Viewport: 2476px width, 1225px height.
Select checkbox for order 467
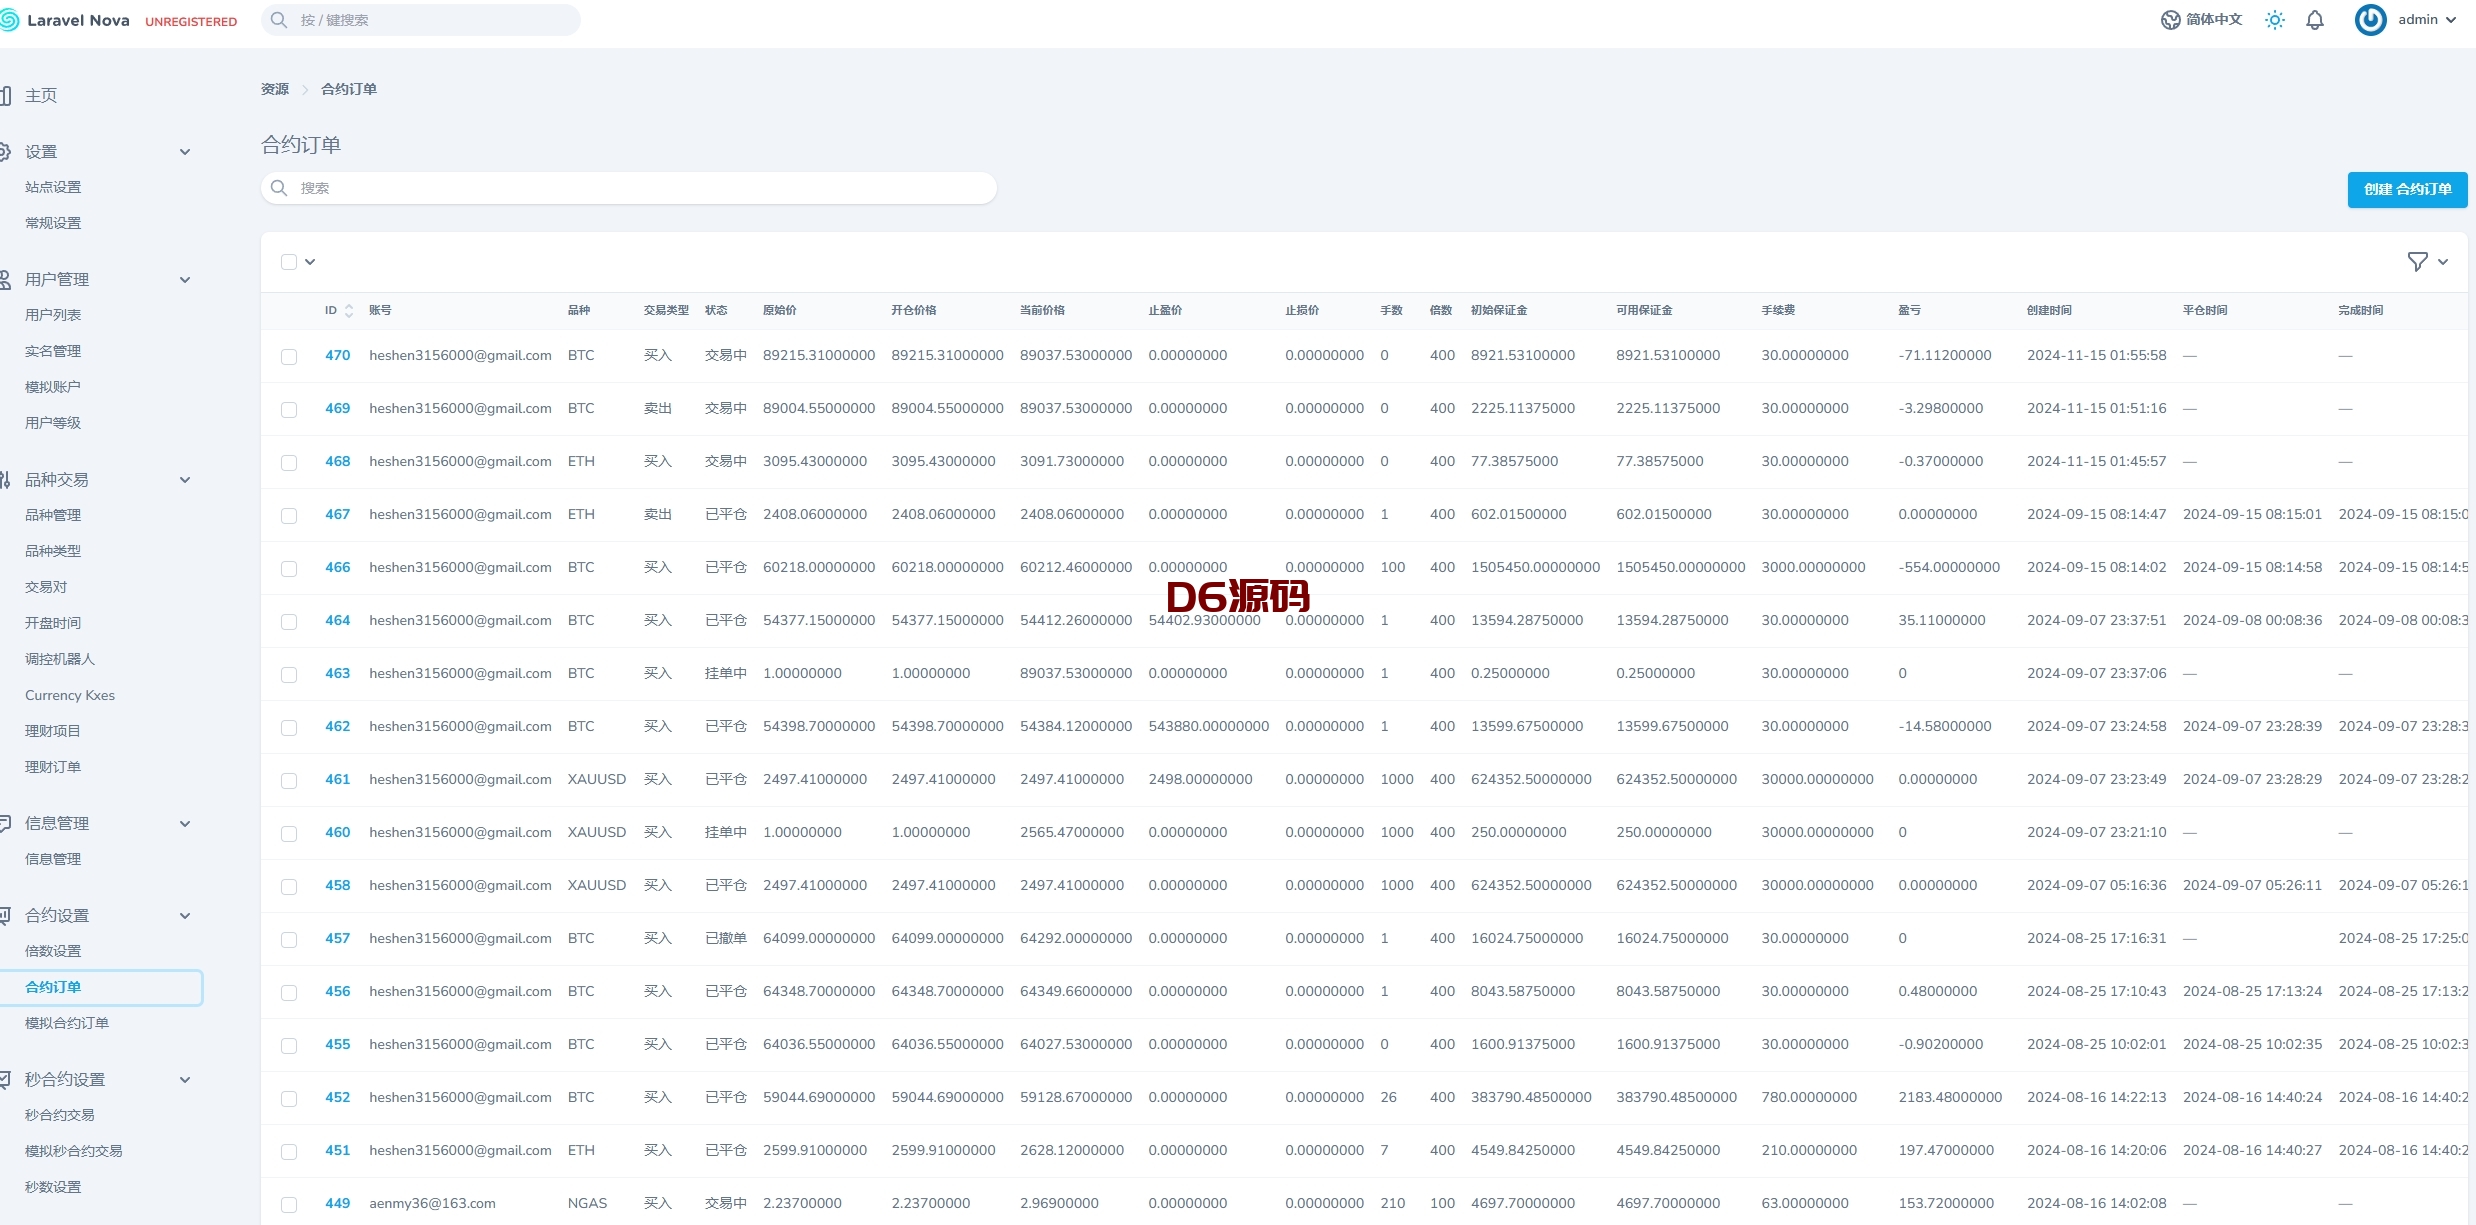(x=289, y=516)
